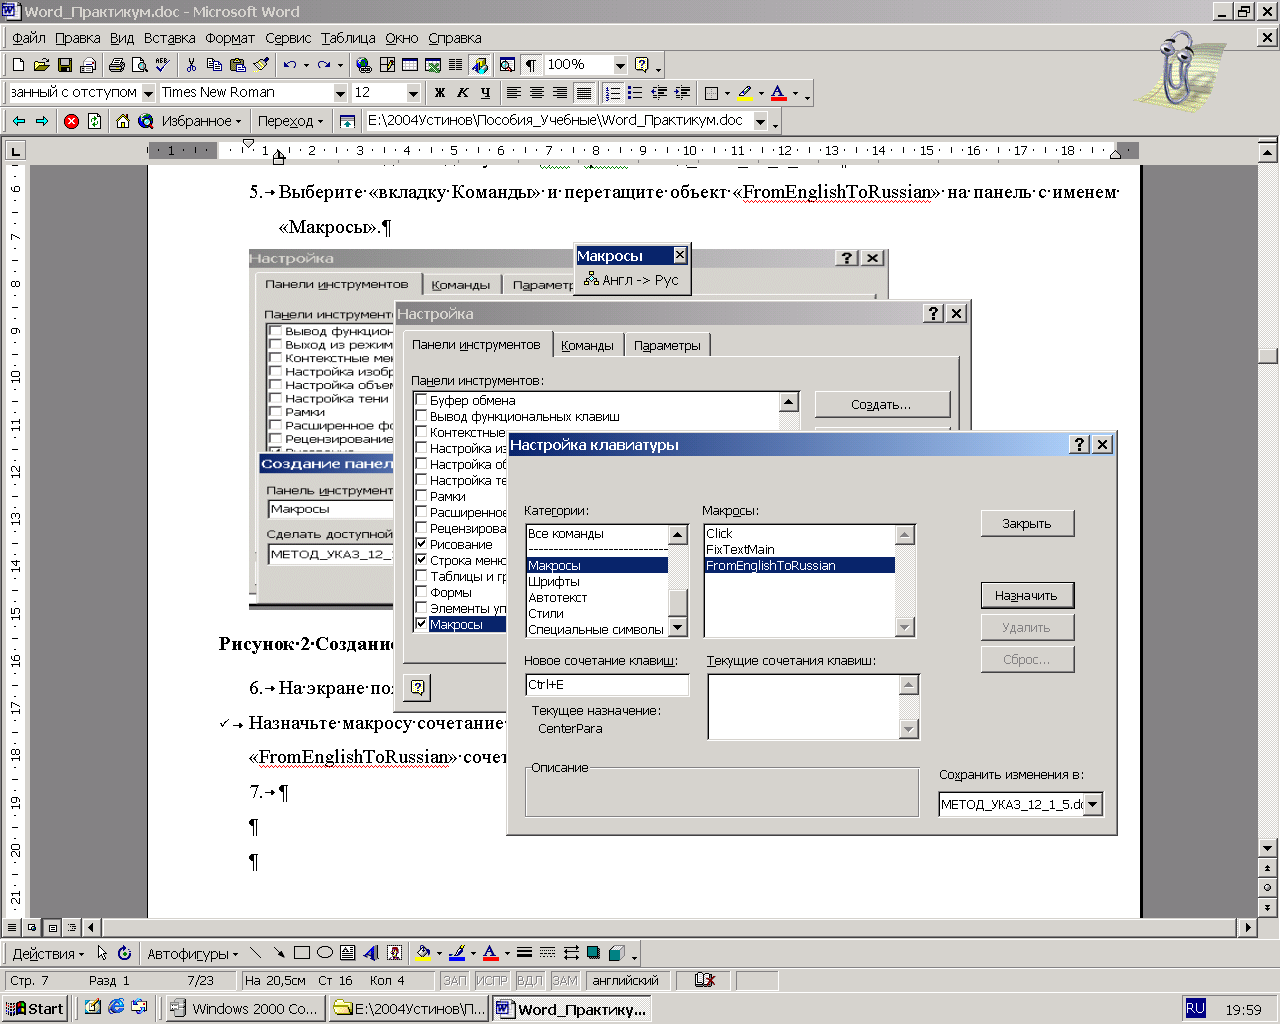Open the Сервис menu

tap(288, 38)
